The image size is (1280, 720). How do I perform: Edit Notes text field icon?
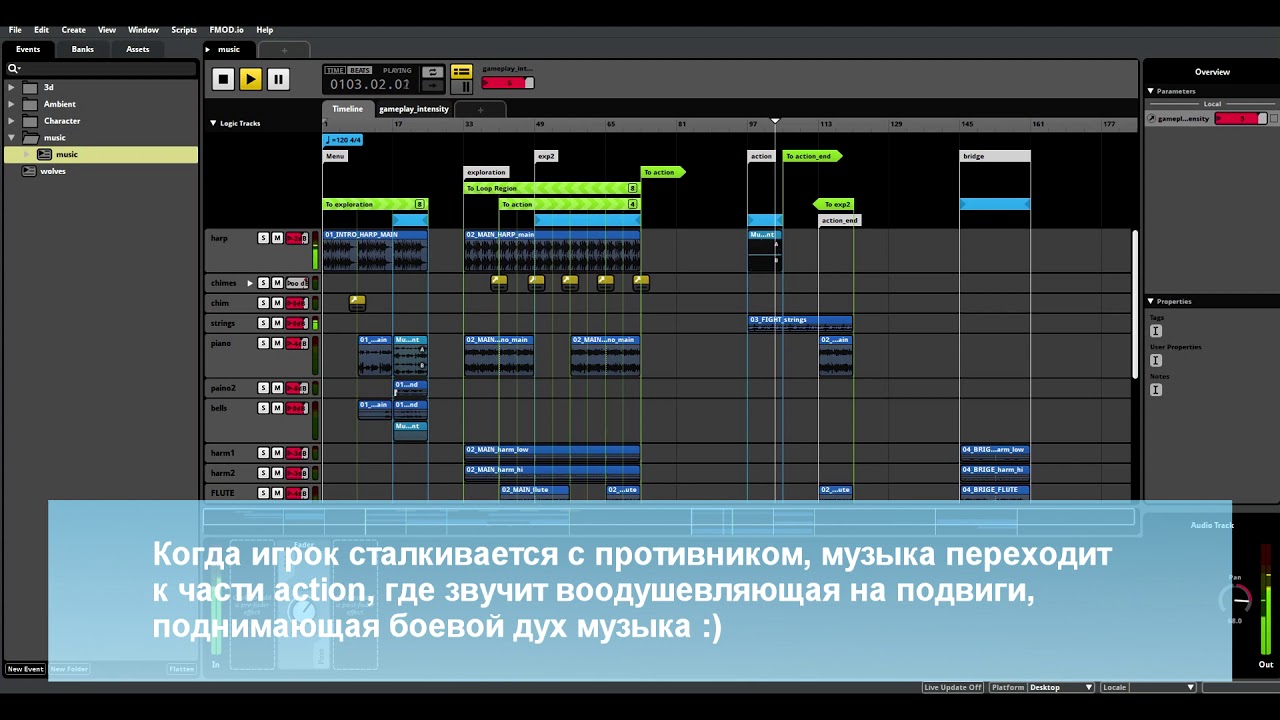1156,390
